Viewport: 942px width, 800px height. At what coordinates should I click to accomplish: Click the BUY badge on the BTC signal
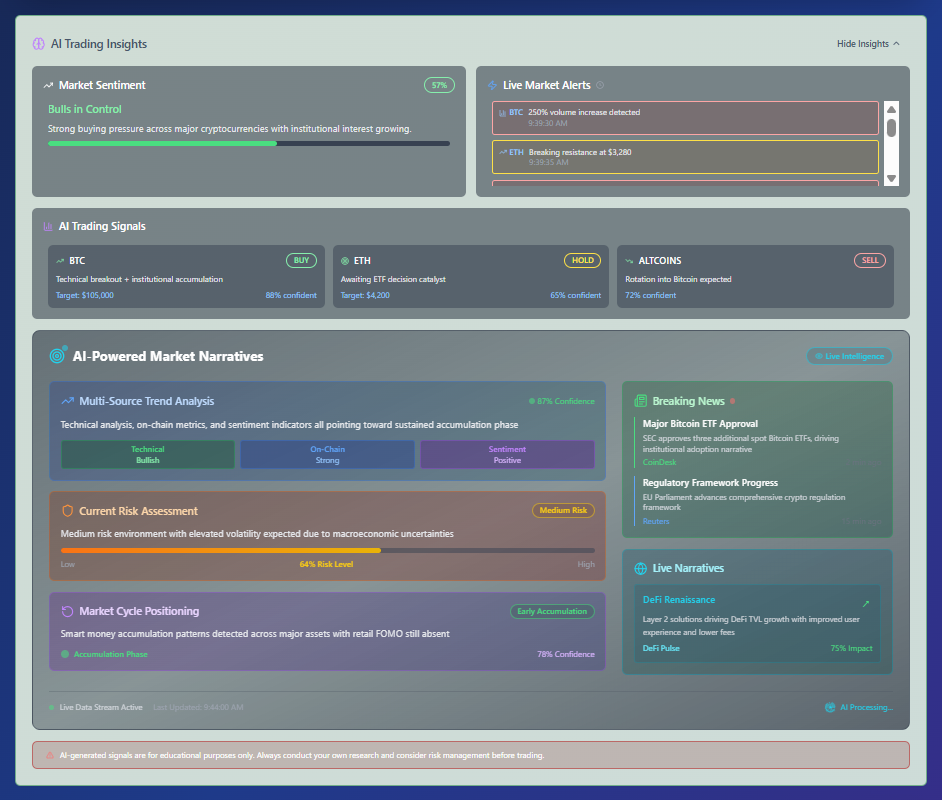[x=301, y=260]
